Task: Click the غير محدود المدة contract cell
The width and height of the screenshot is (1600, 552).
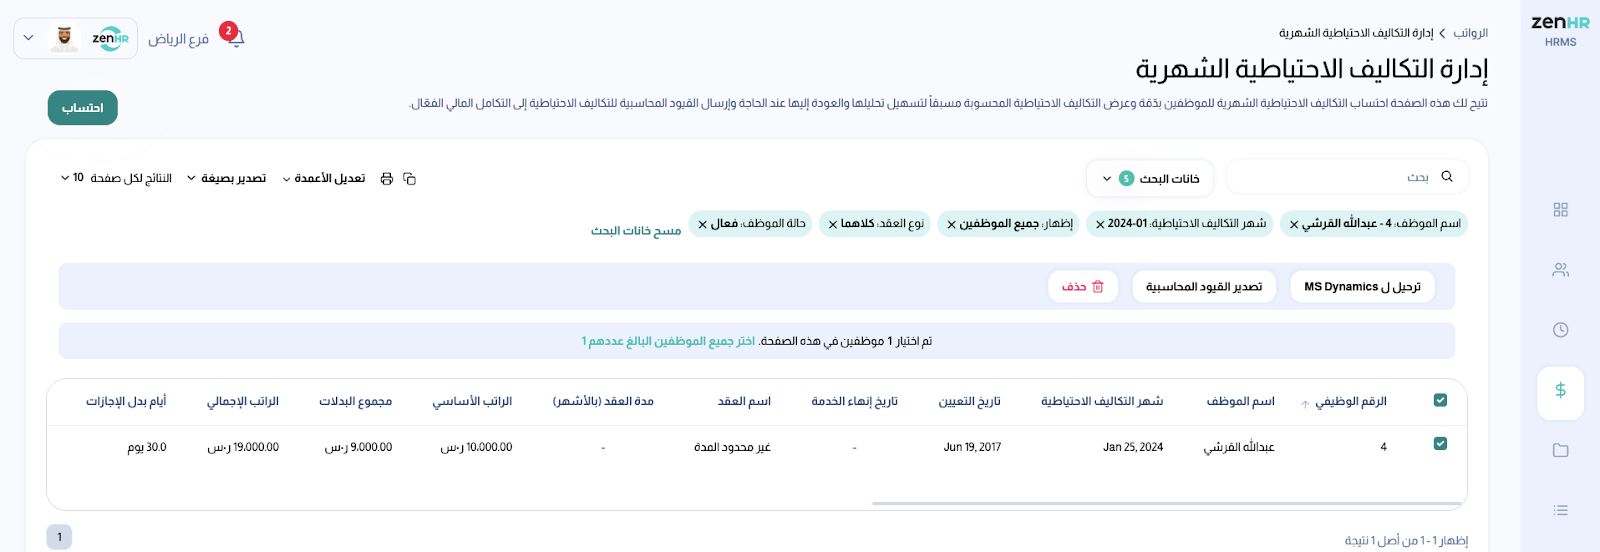Action: pos(732,447)
